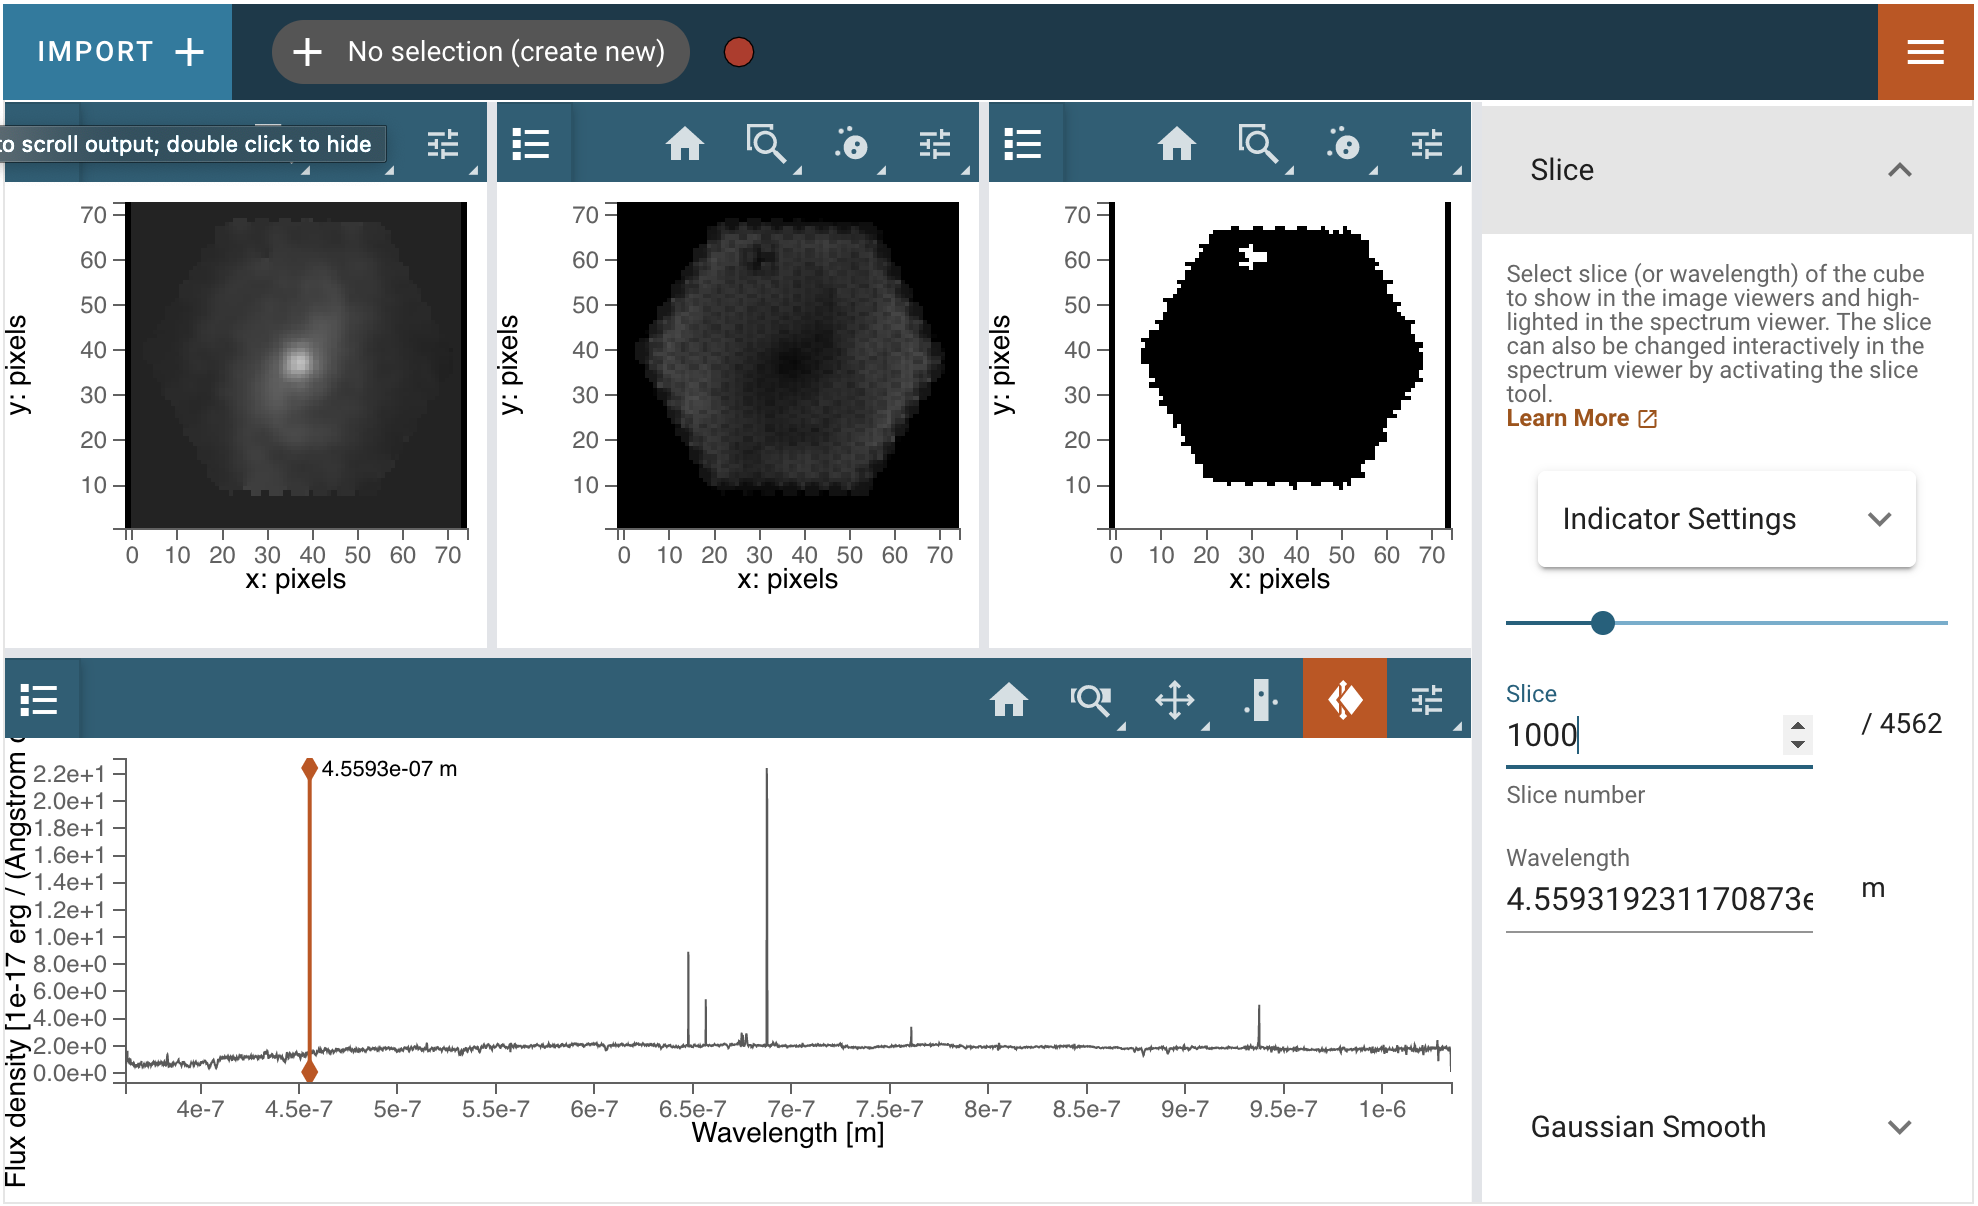Select middle viewer box zoom tool
1978x1206 pixels.
(x=767, y=145)
